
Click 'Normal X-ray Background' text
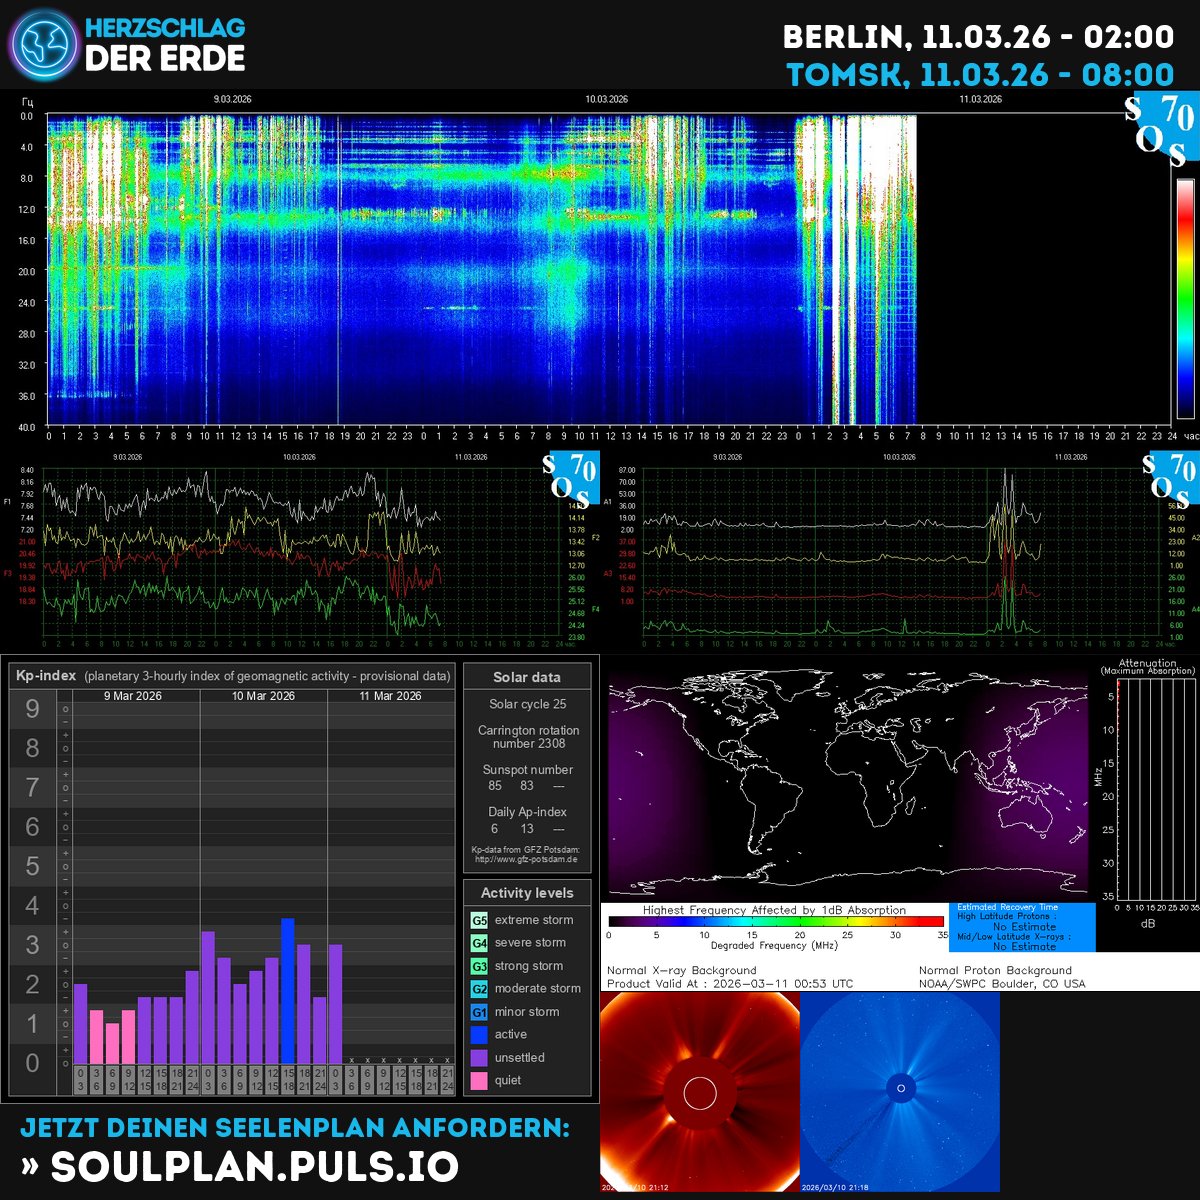(682, 971)
